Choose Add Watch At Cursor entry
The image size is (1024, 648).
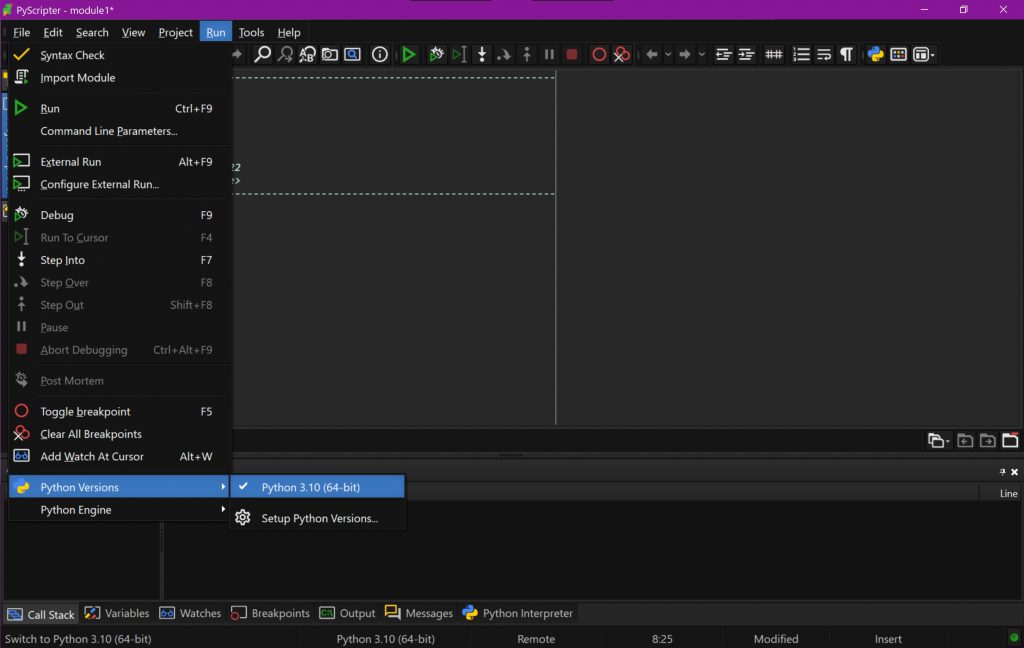point(120,457)
